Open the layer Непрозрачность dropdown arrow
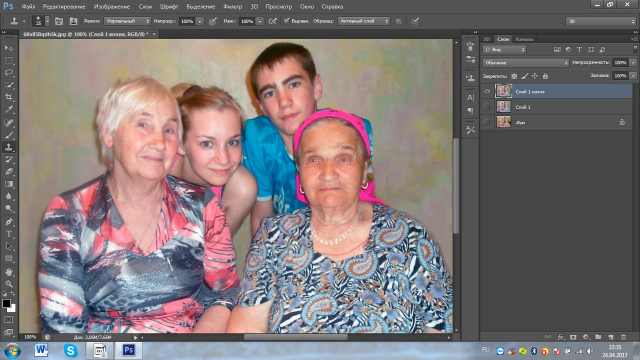The width and height of the screenshot is (640, 360). coord(633,63)
